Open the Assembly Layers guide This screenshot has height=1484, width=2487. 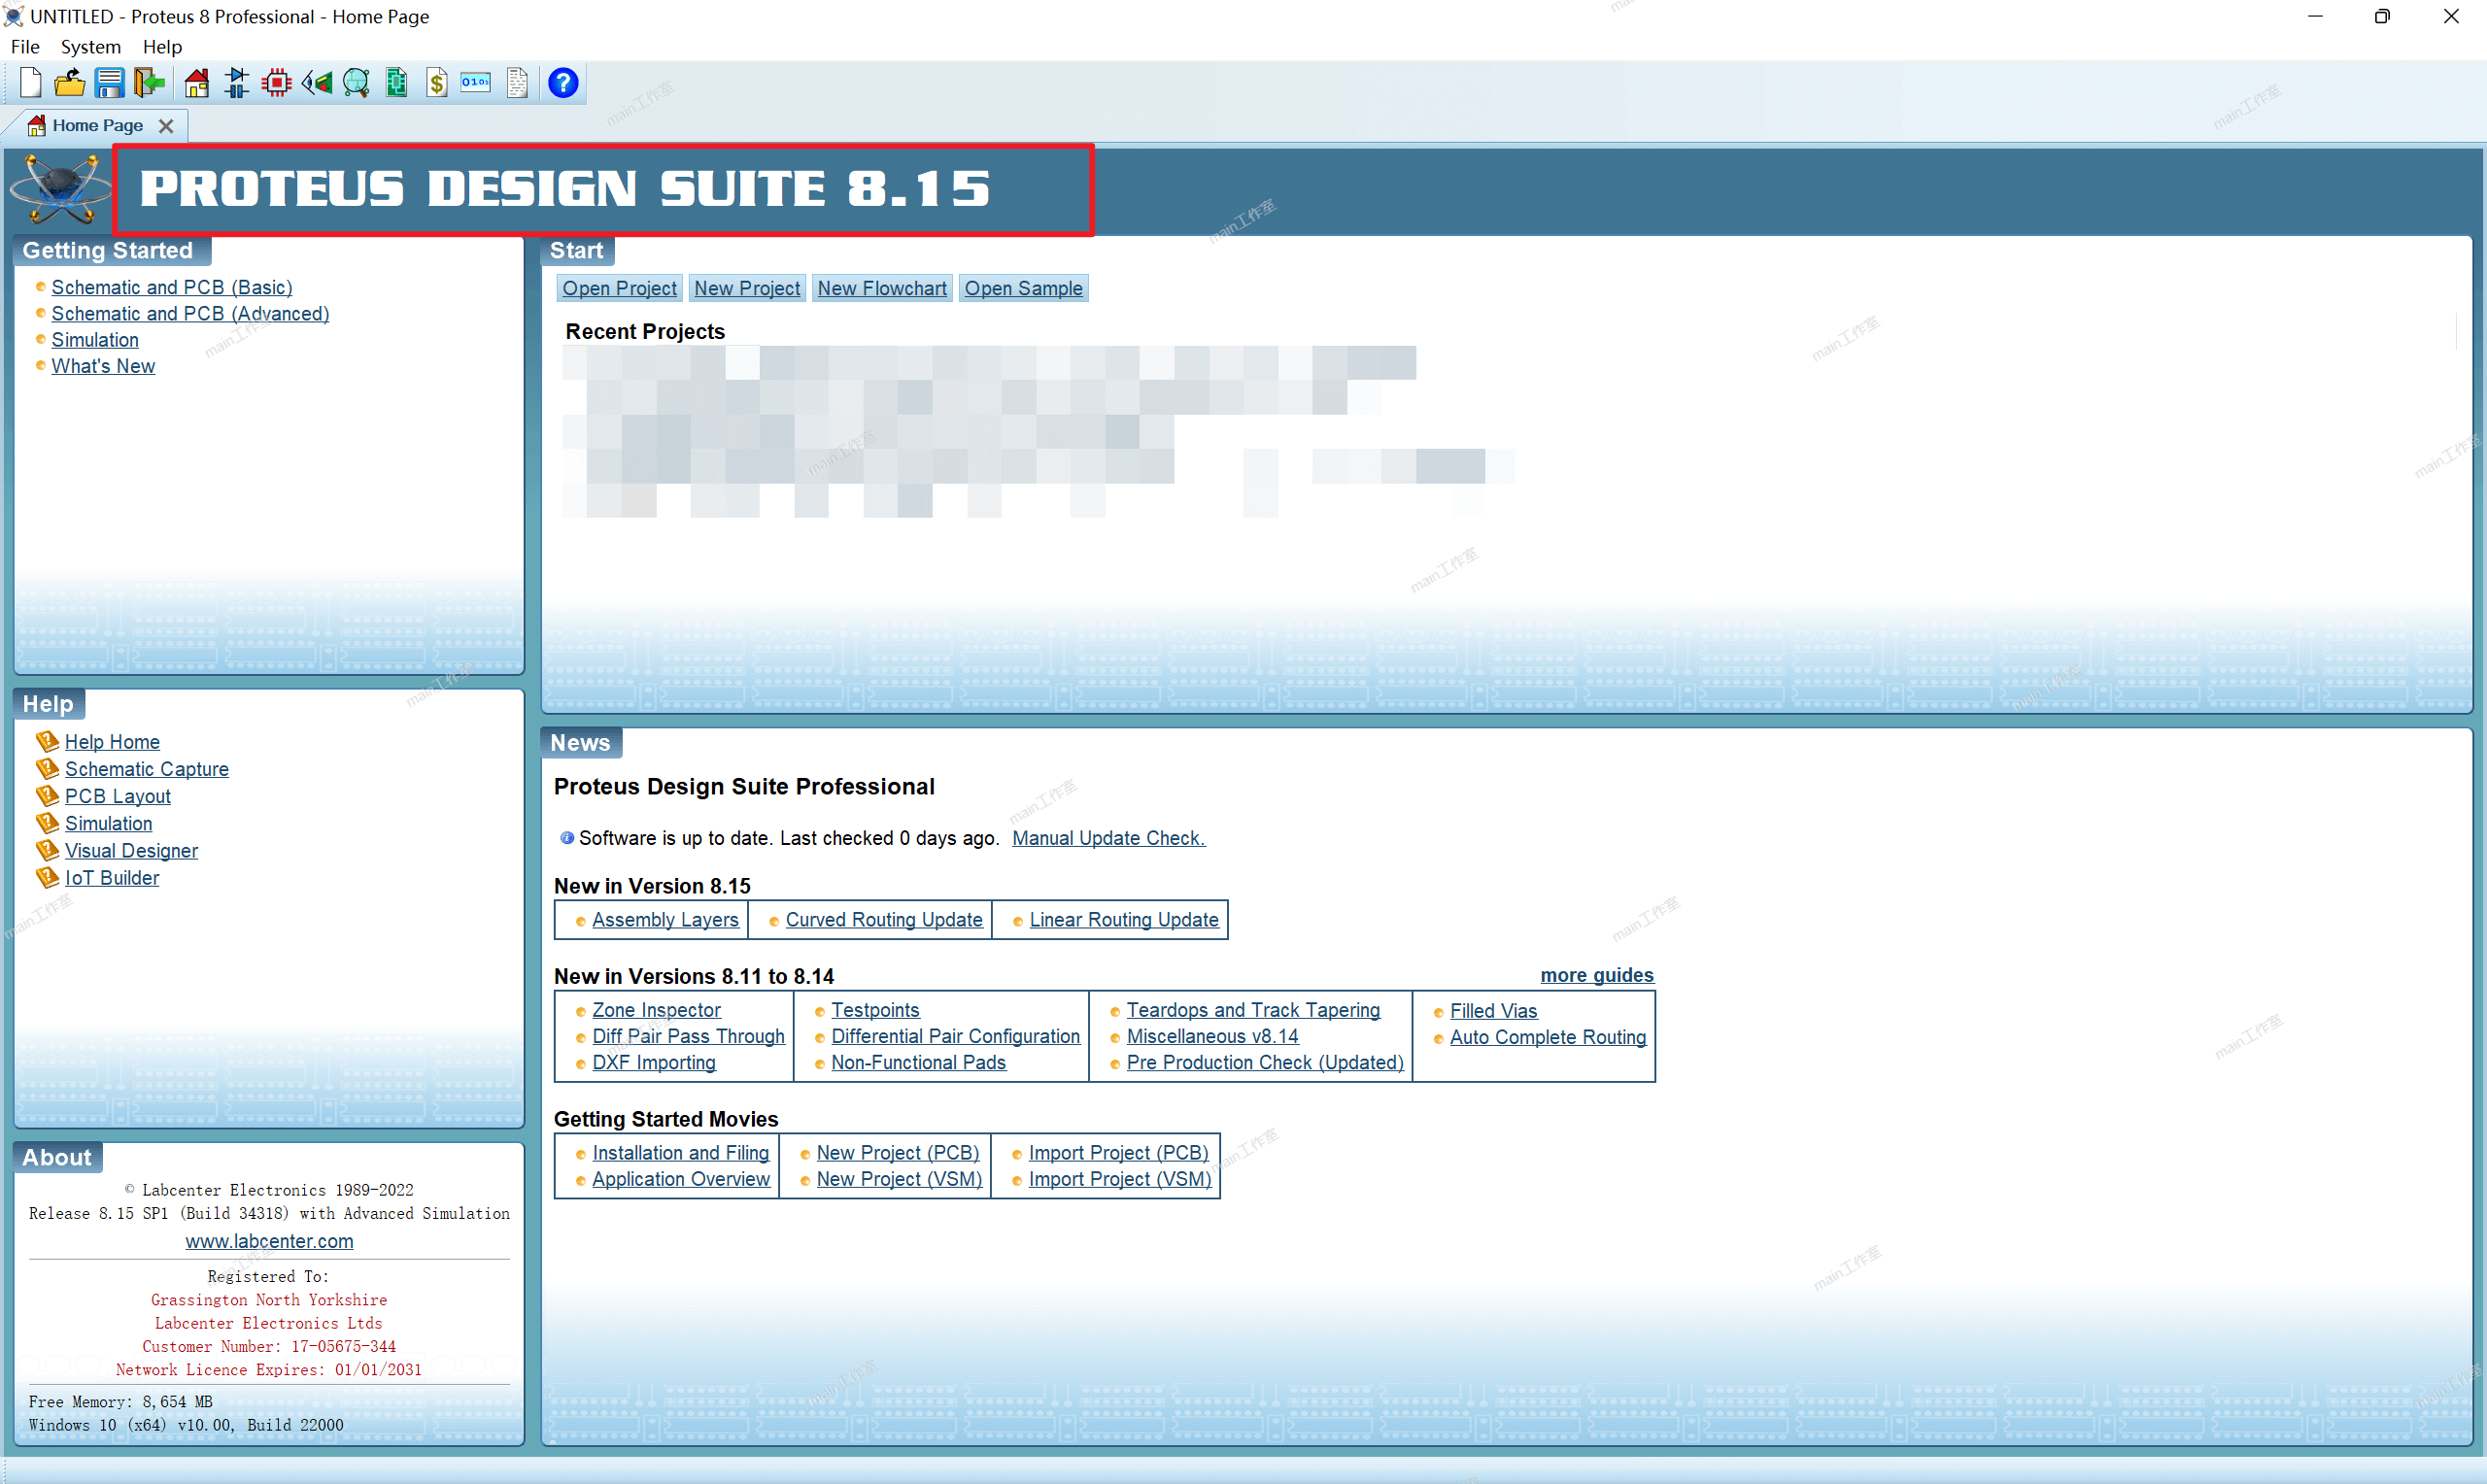click(665, 920)
